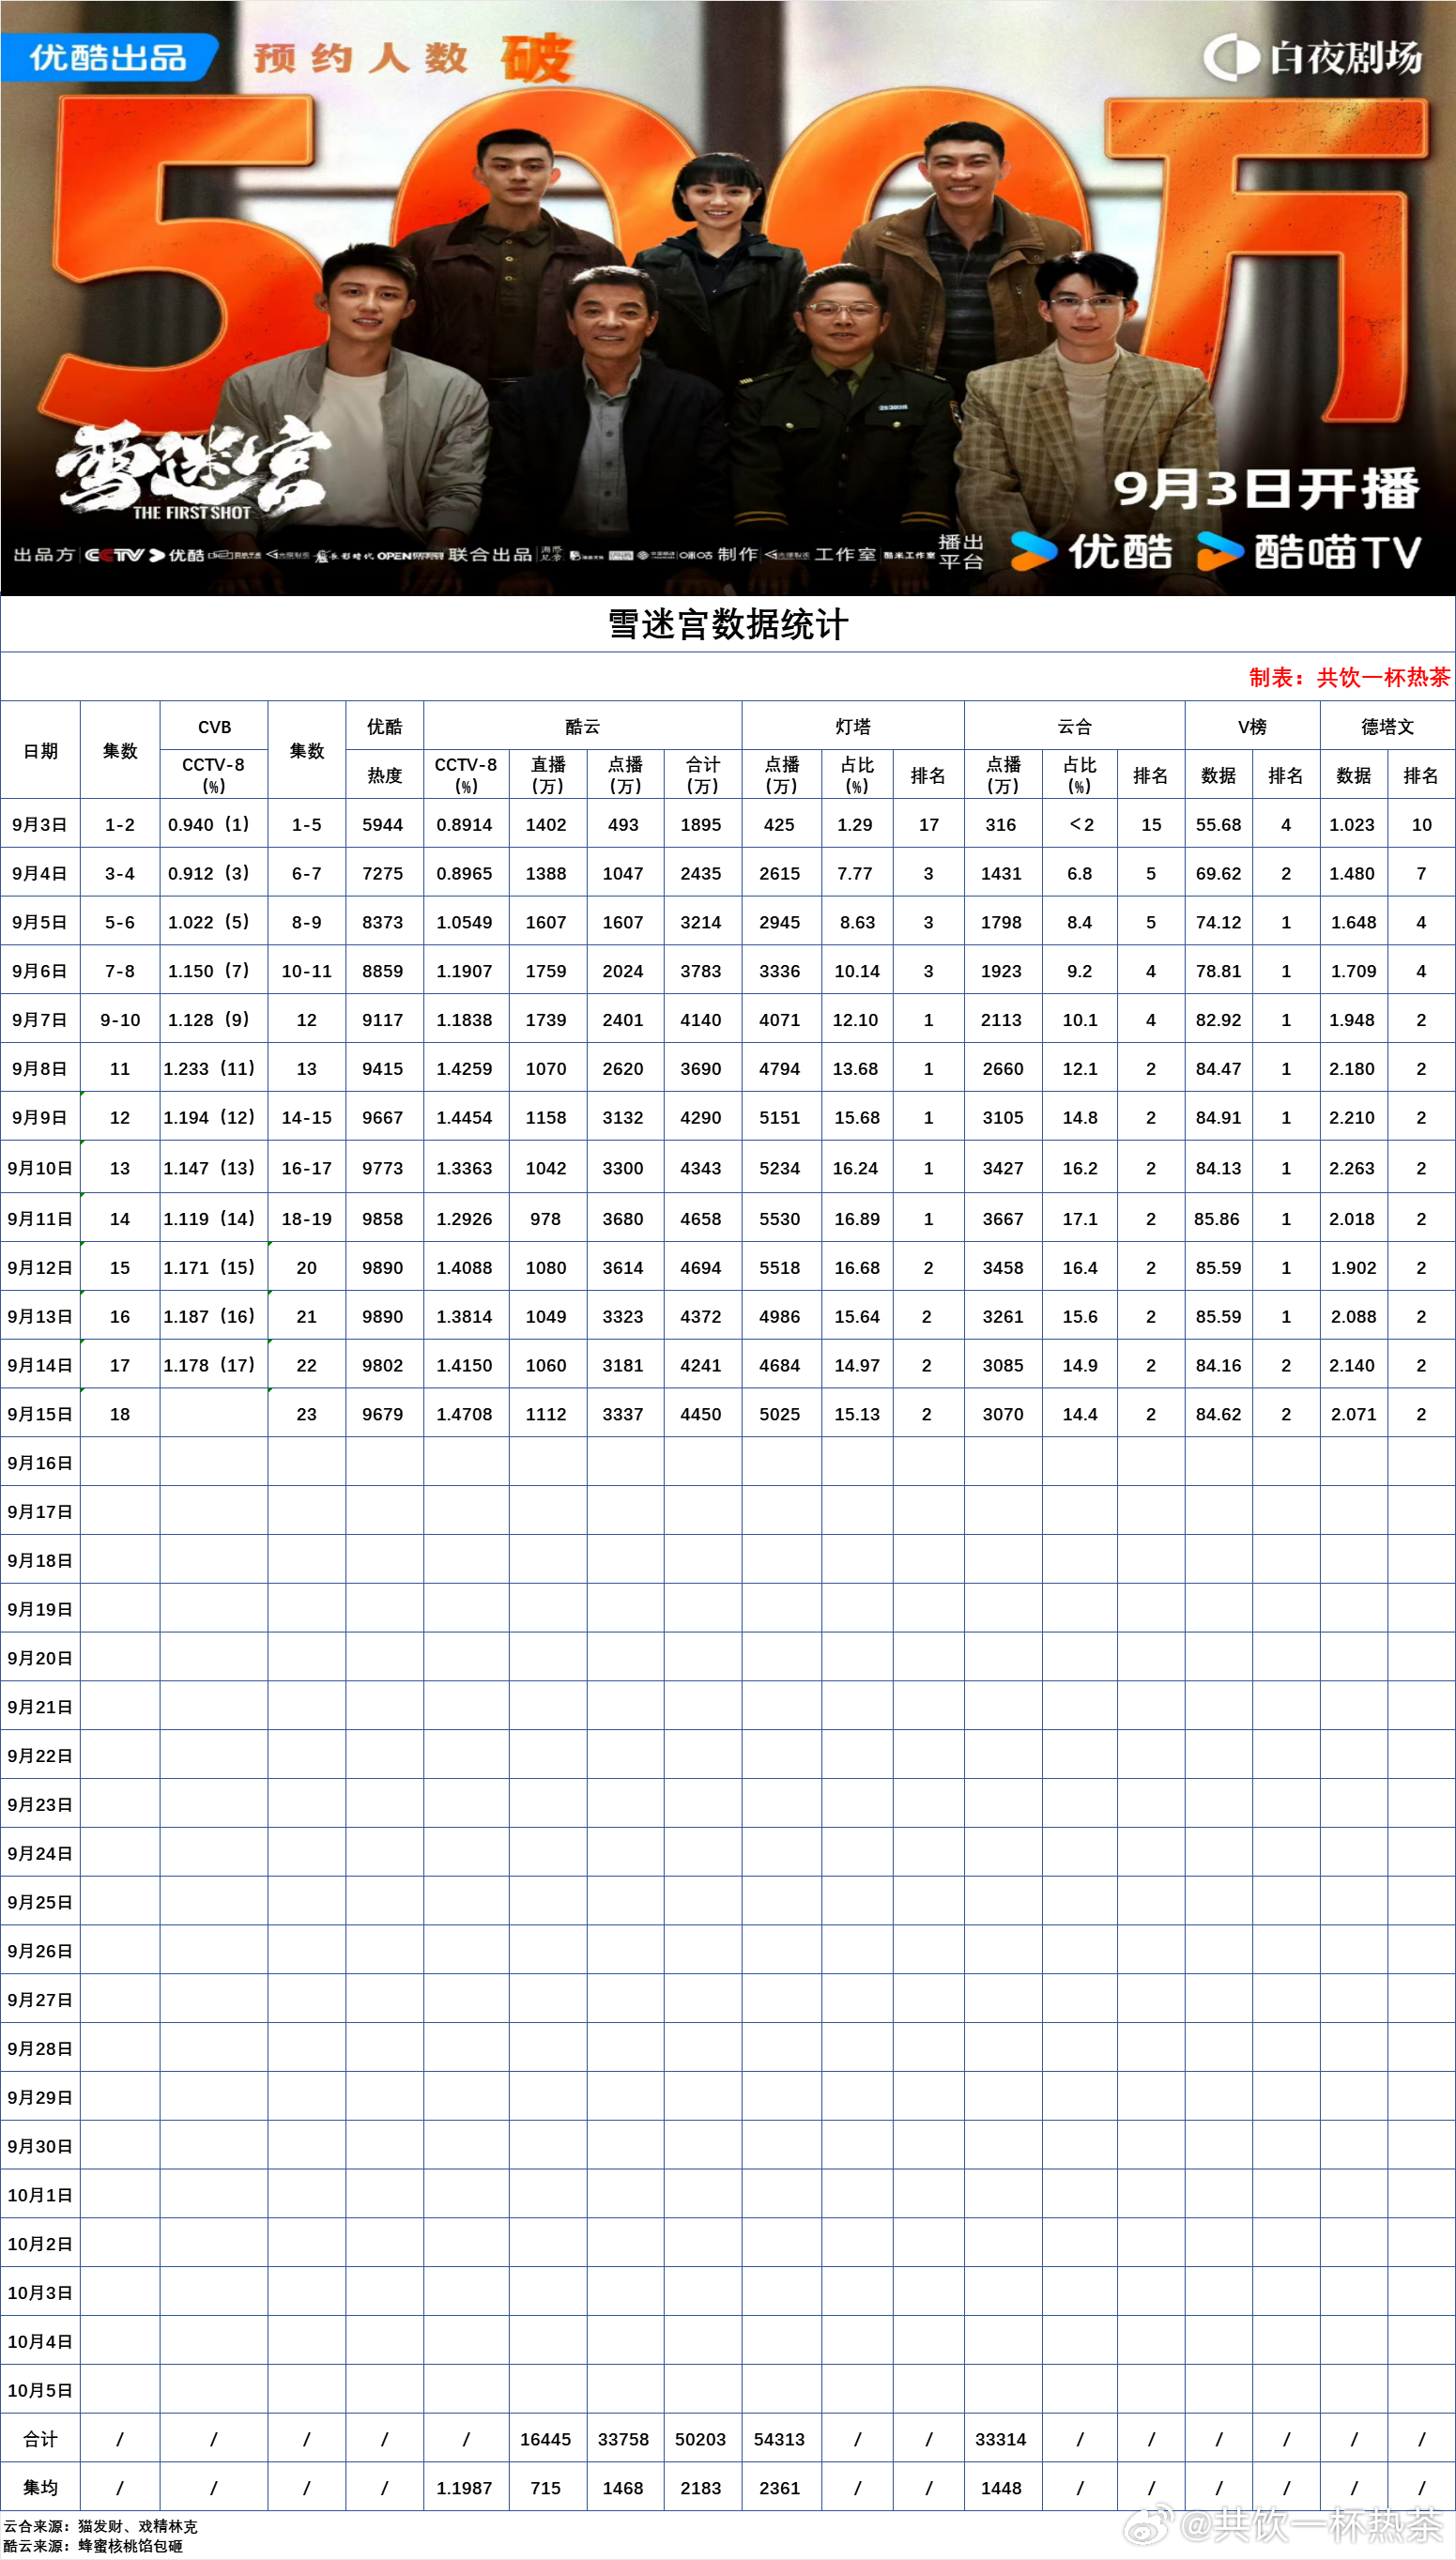Click the 0.940 (1) CVB rating cell
Screen dimensions: 1456x2560
pyautogui.click(x=214, y=824)
